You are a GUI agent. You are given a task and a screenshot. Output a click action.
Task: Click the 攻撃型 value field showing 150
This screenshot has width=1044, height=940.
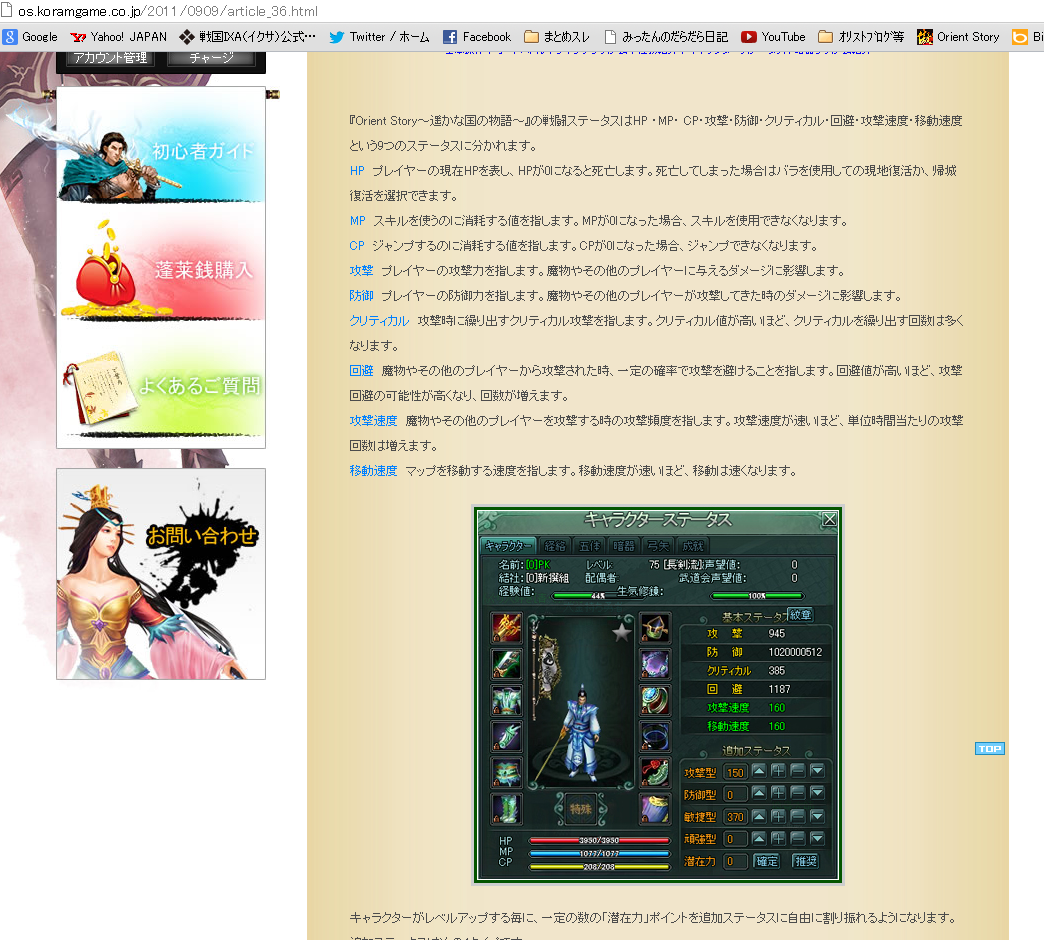735,772
